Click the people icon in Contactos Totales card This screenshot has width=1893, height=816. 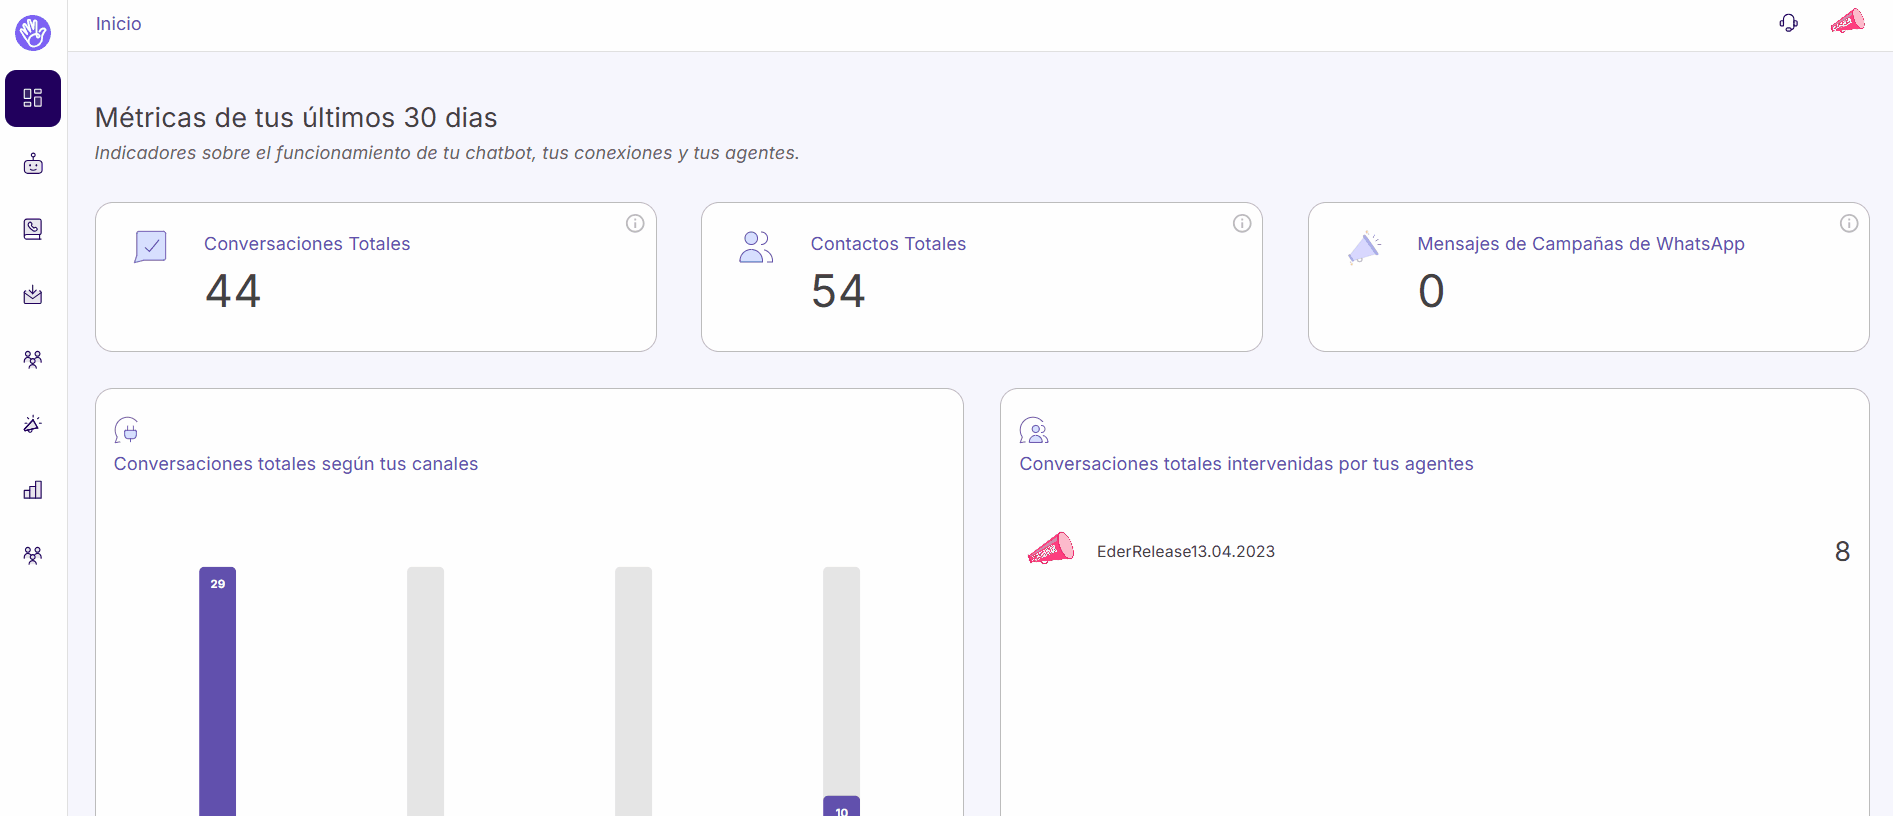point(756,247)
